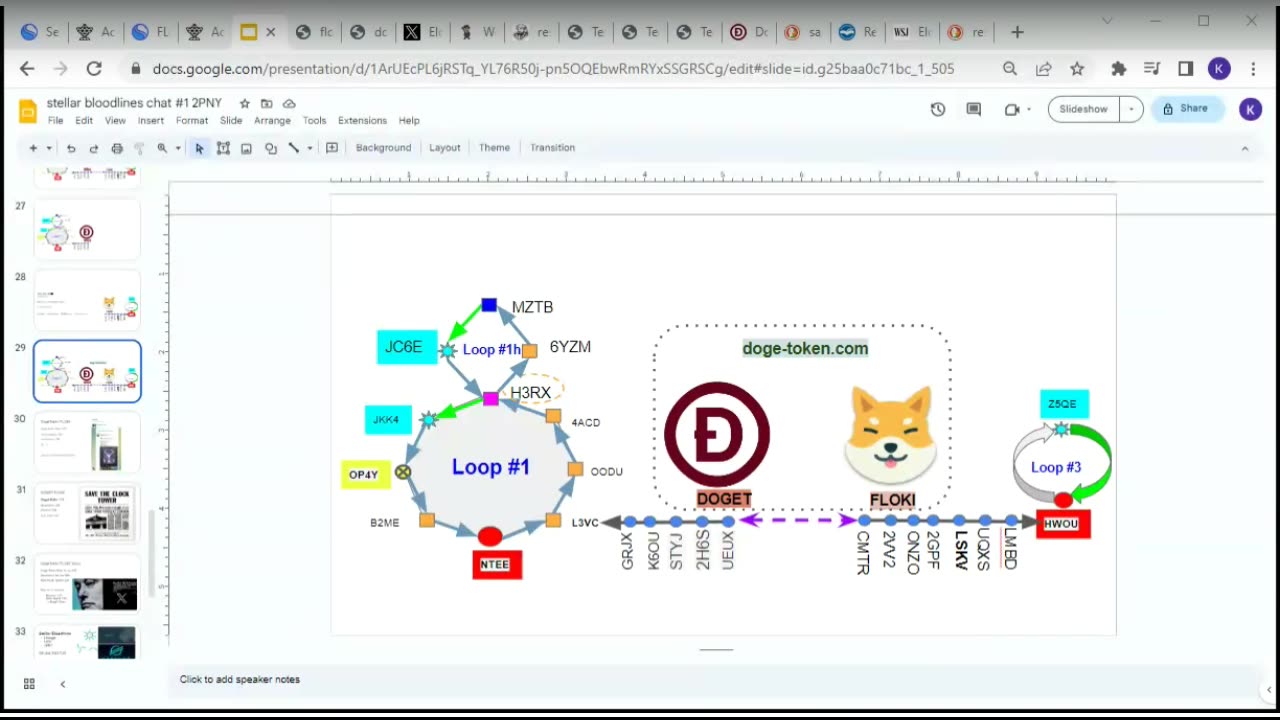Viewport: 1280px width, 720px height.
Task: Start the Slideshow
Action: pos(1084,109)
